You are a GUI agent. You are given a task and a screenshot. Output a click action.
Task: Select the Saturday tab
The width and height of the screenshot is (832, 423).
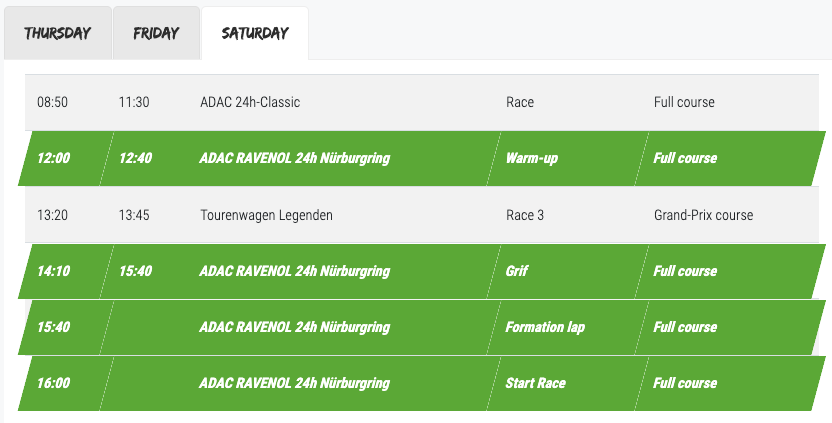click(255, 33)
